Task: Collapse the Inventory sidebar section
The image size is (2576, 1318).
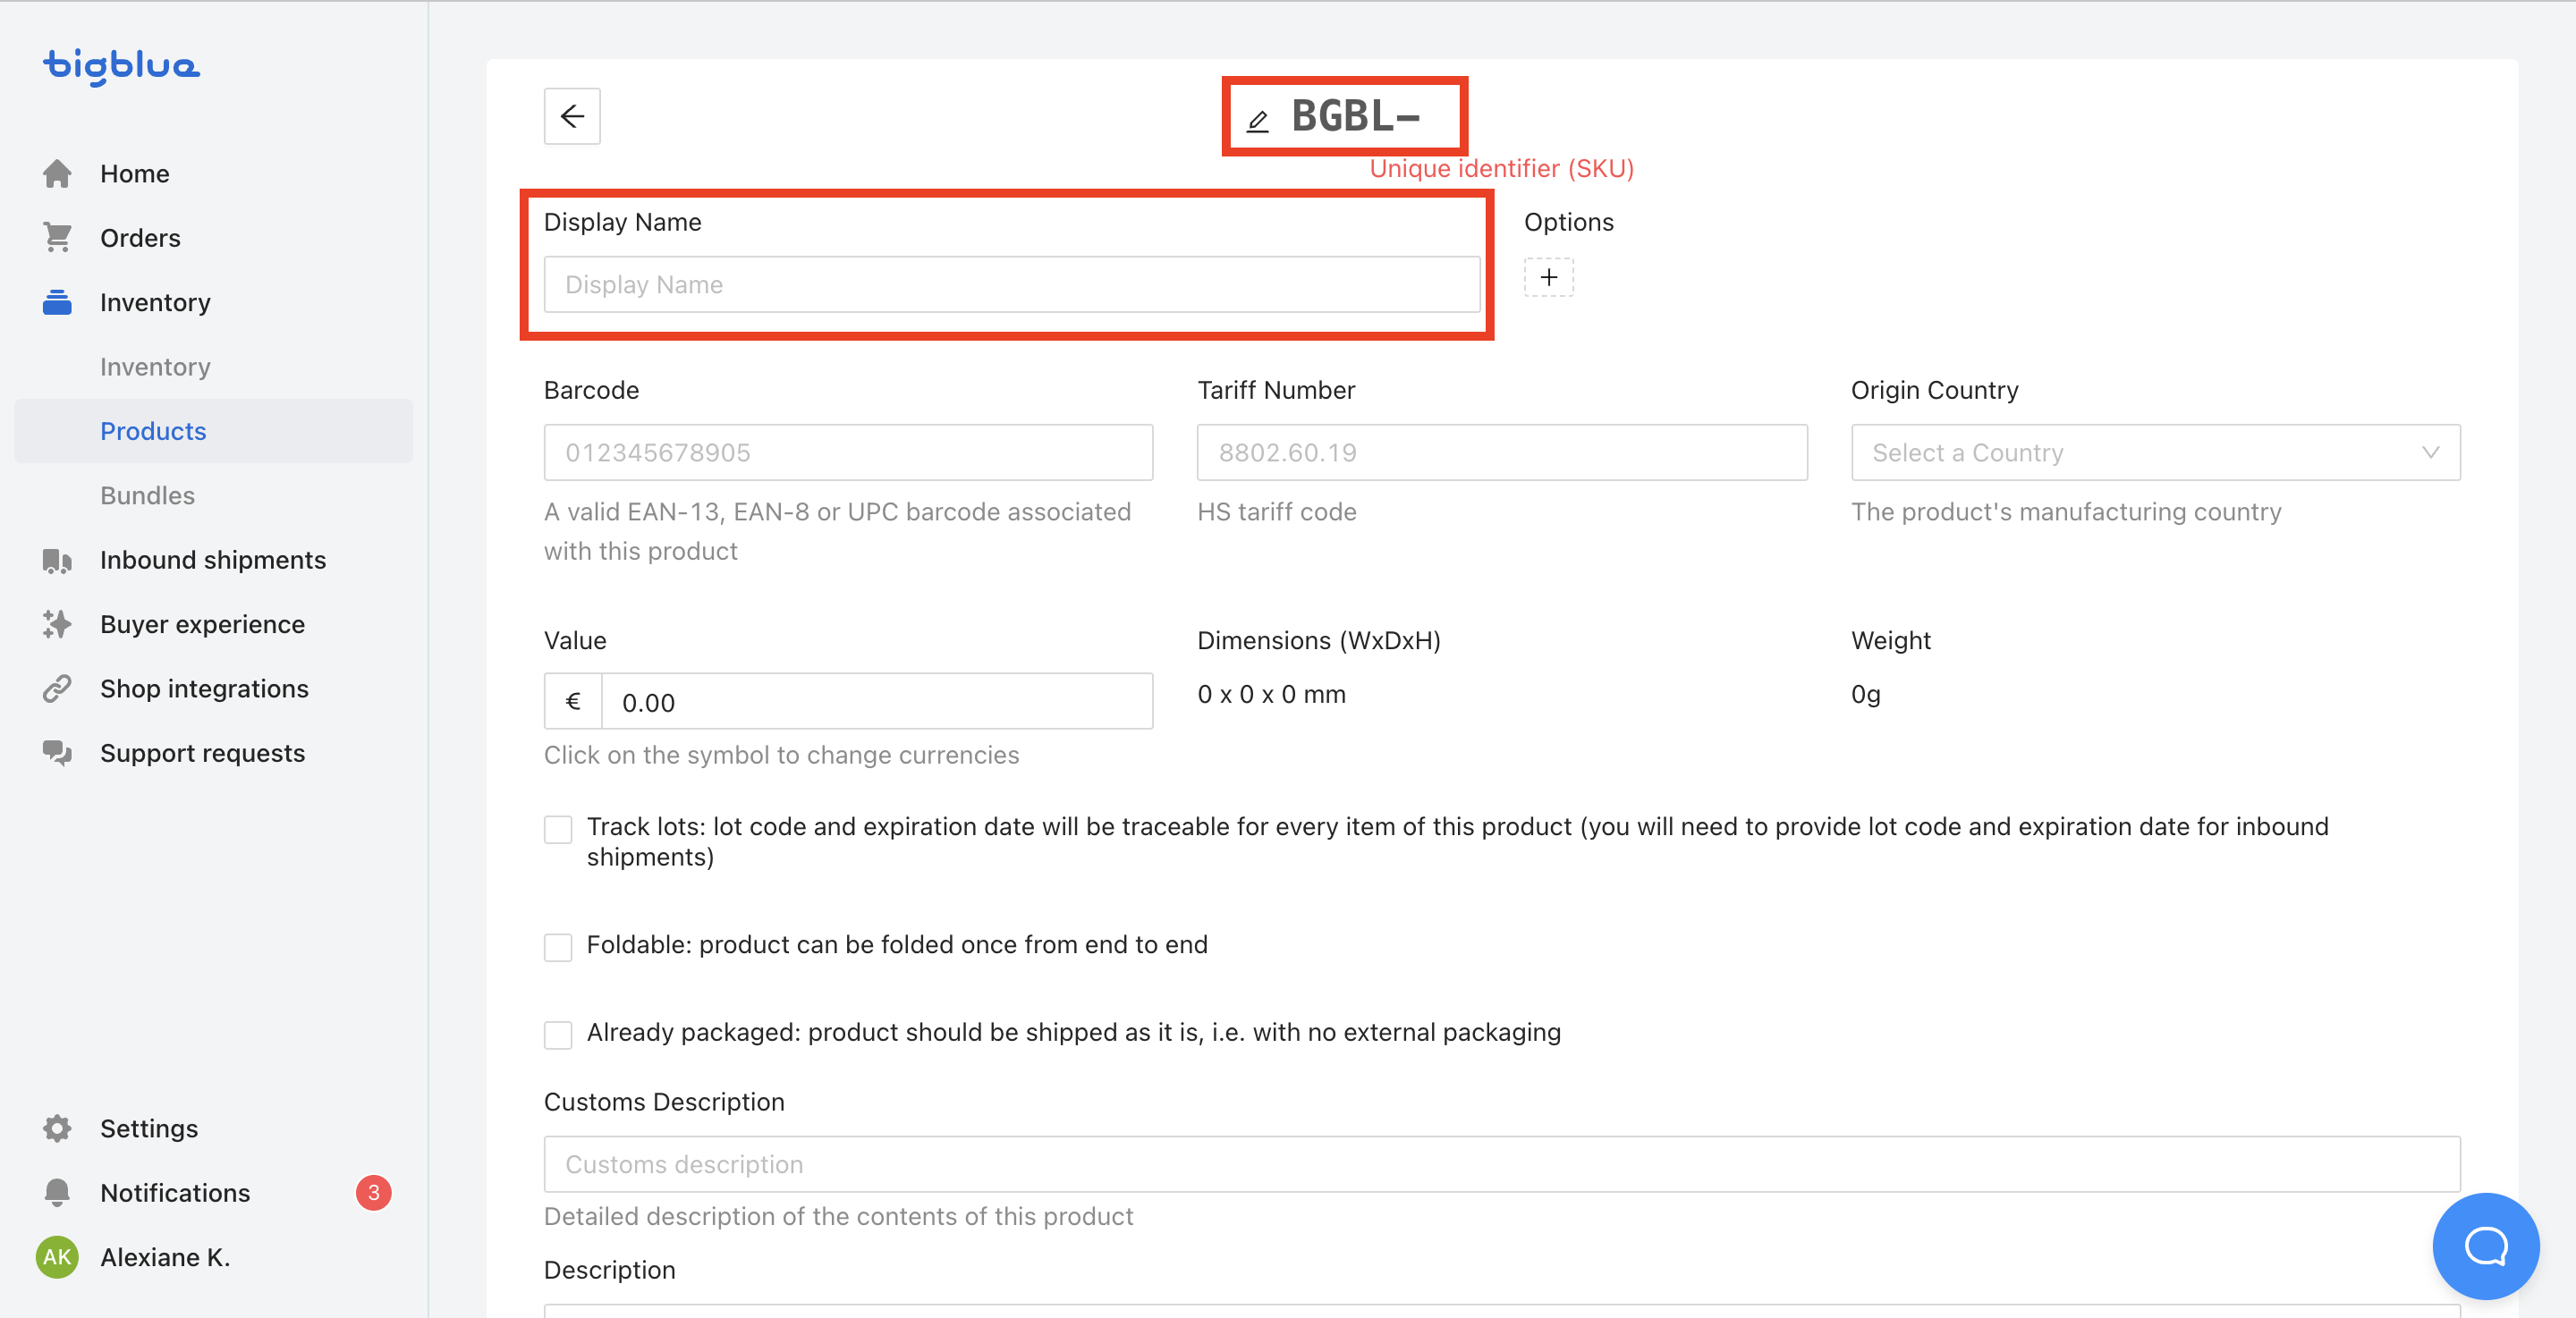Action: pyautogui.click(x=155, y=302)
